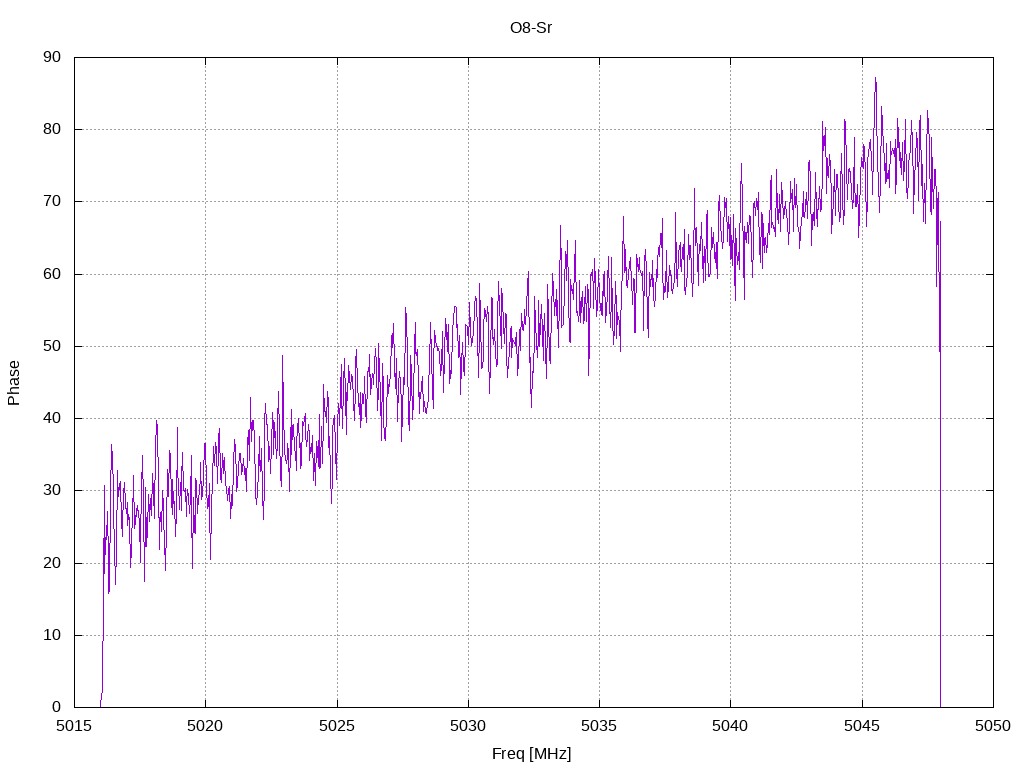Click x-axis tick value 5020
Image resolution: width=1024 pixels, height=768 pixels.
coord(205,726)
